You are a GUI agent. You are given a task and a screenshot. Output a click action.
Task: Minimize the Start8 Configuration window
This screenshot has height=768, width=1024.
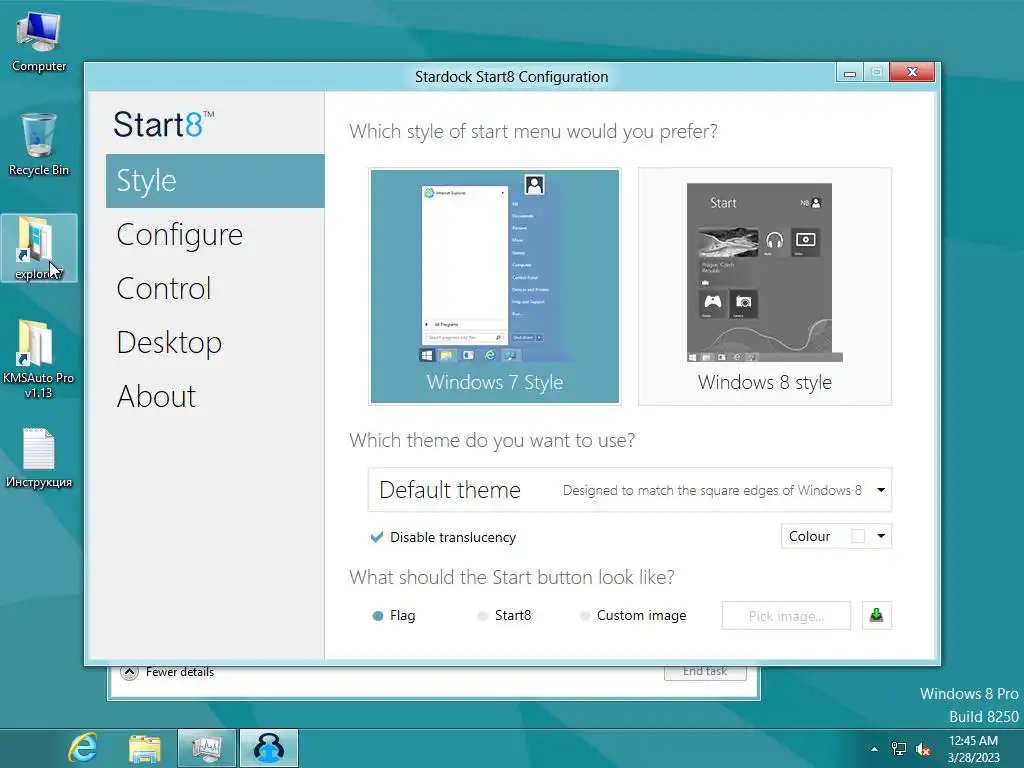pos(850,72)
